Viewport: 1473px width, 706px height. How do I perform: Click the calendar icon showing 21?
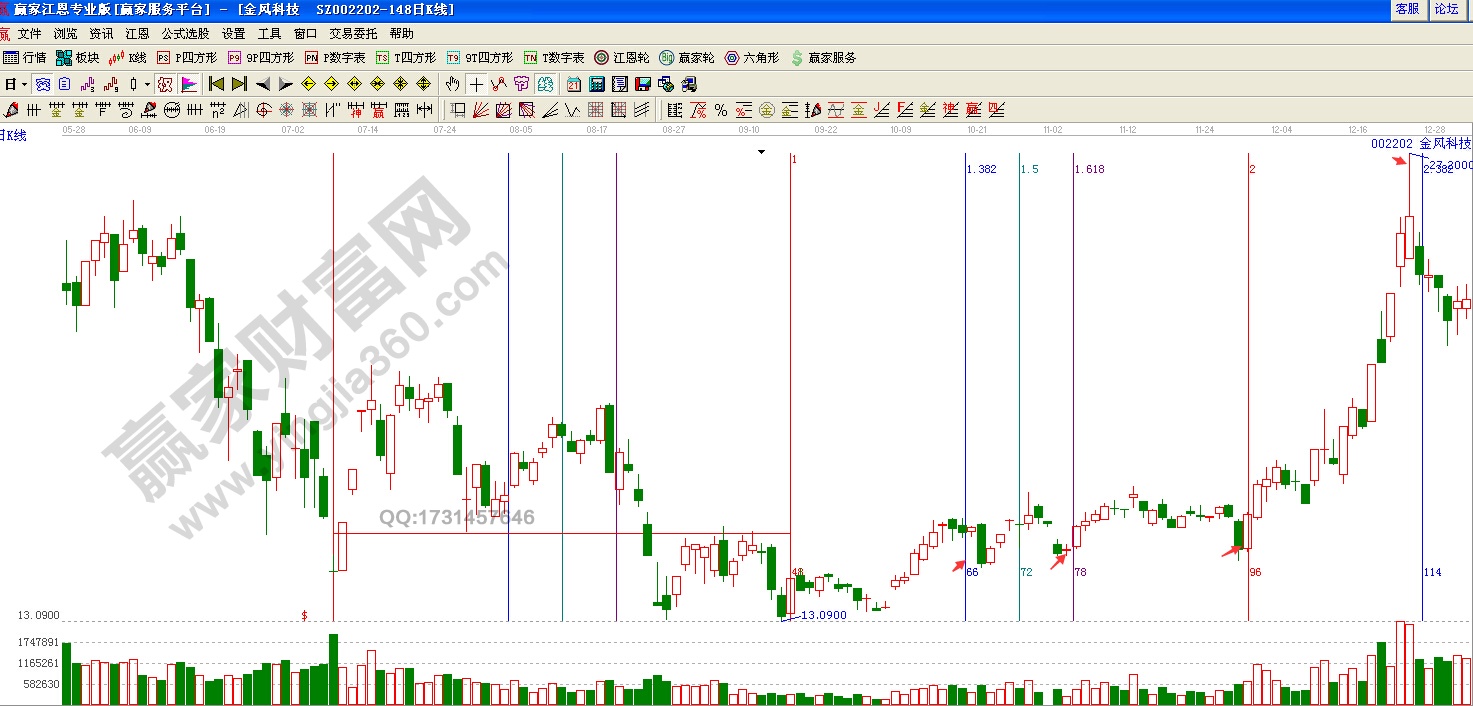pyautogui.click(x=574, y=84)
